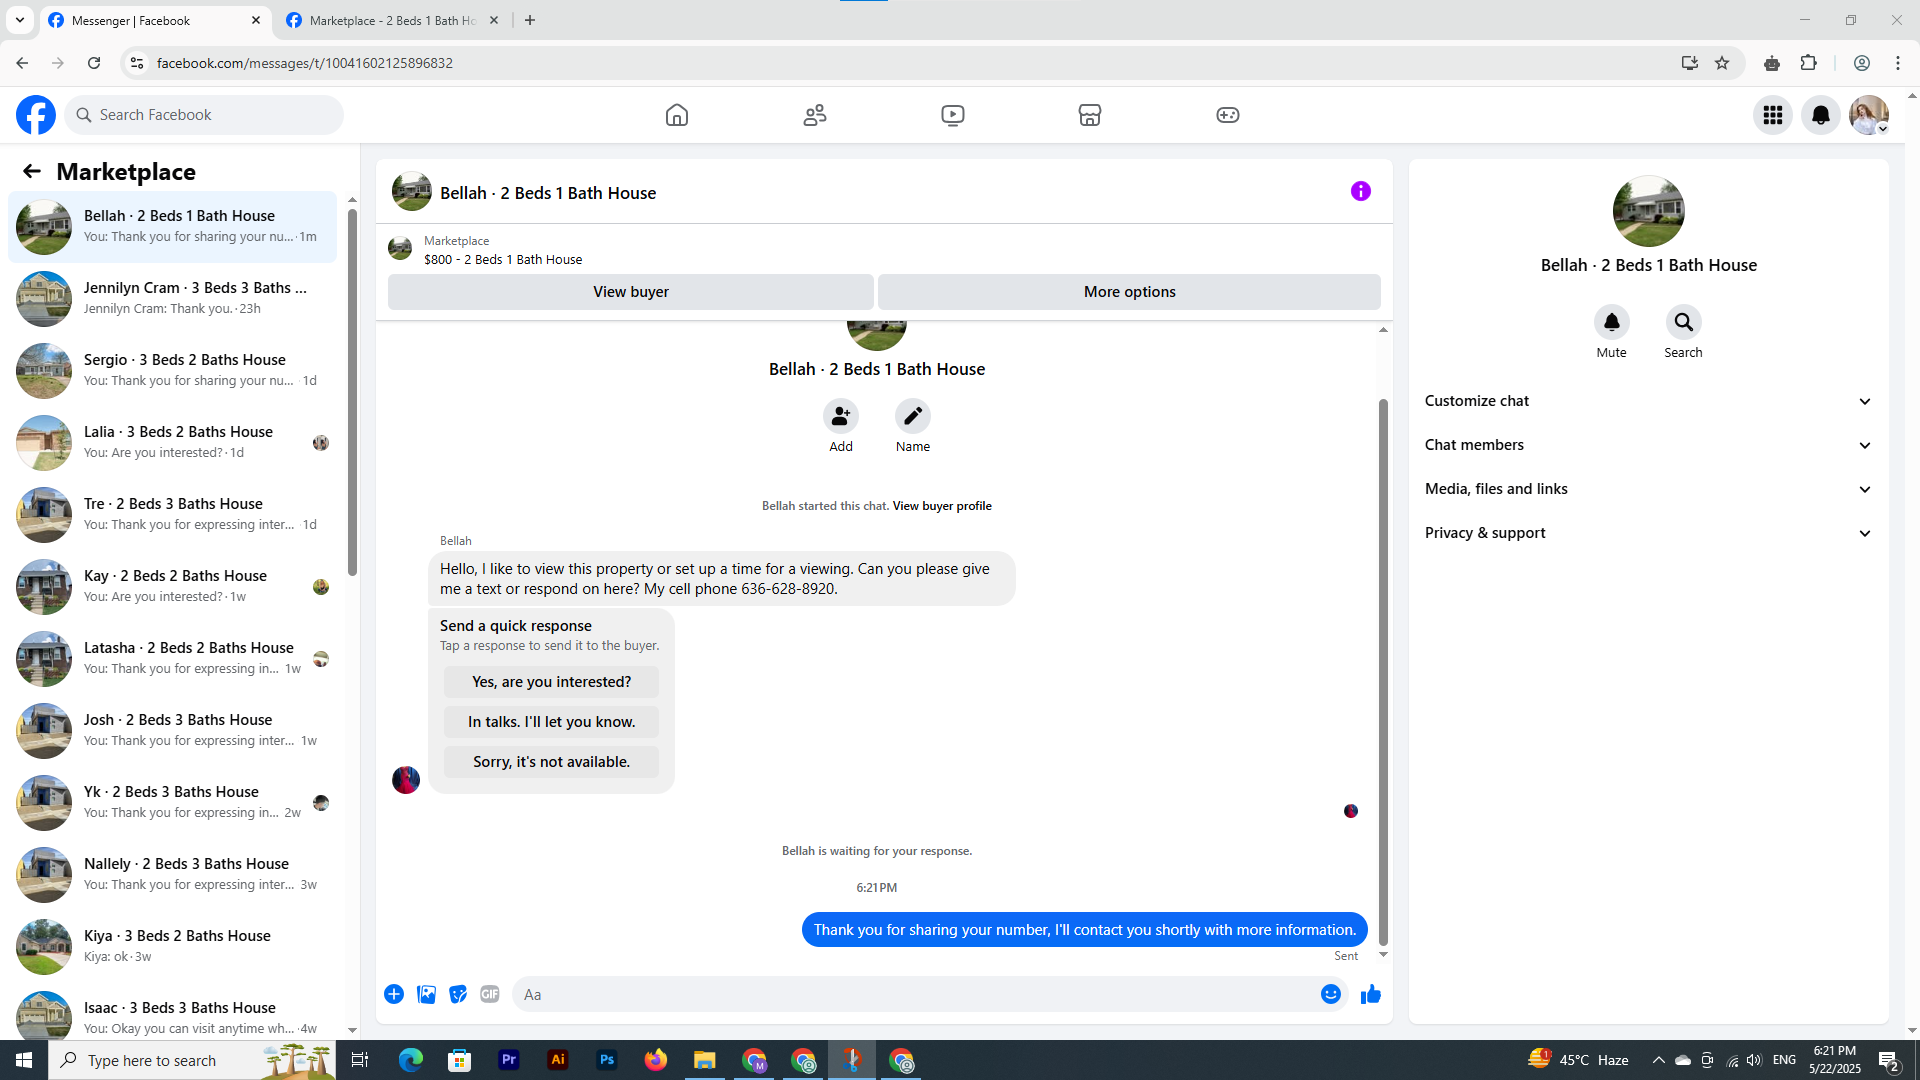Open Sergio 3 Beds 2 Baths House conversation
The image size is (1920, 1080).
(173, 370)
